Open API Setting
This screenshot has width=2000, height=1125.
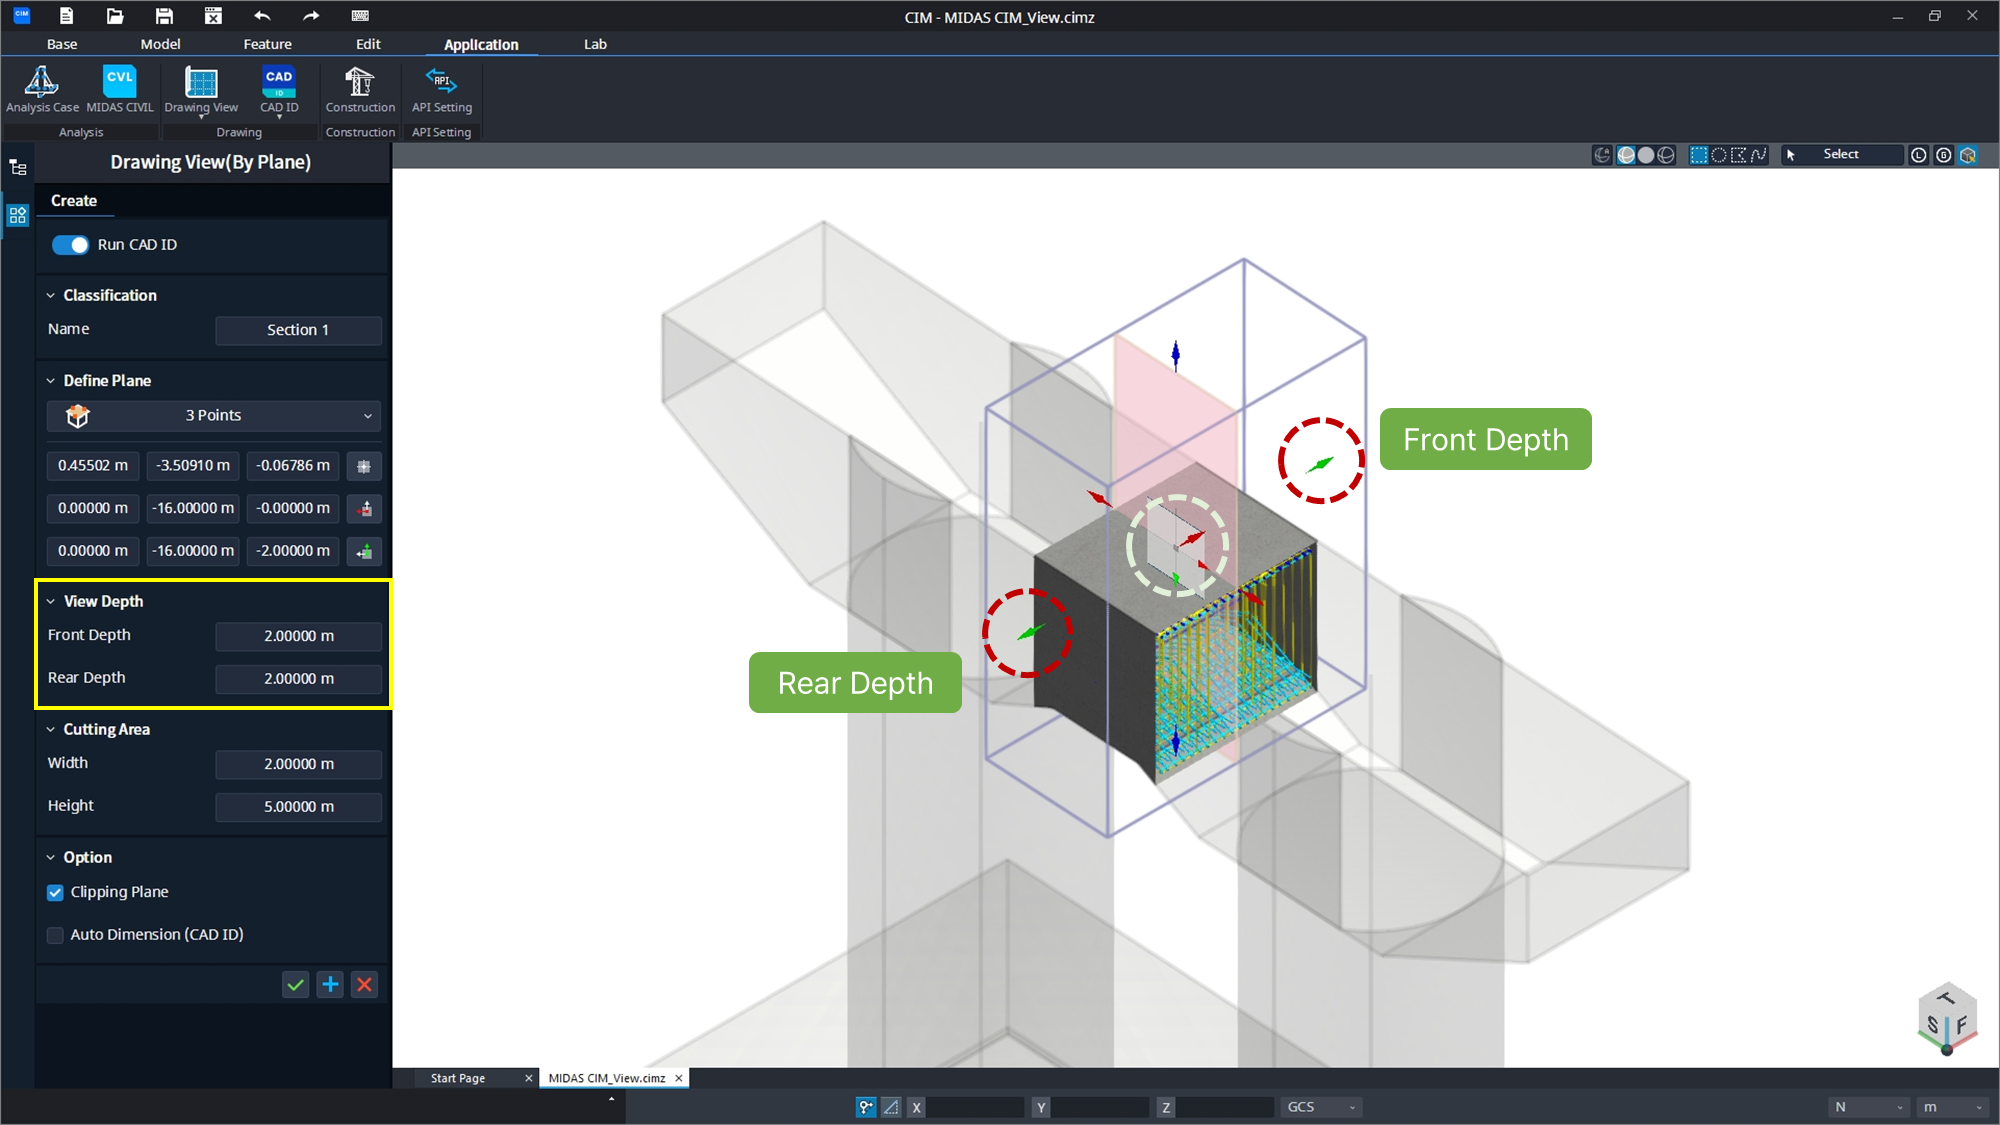[441, 90]
